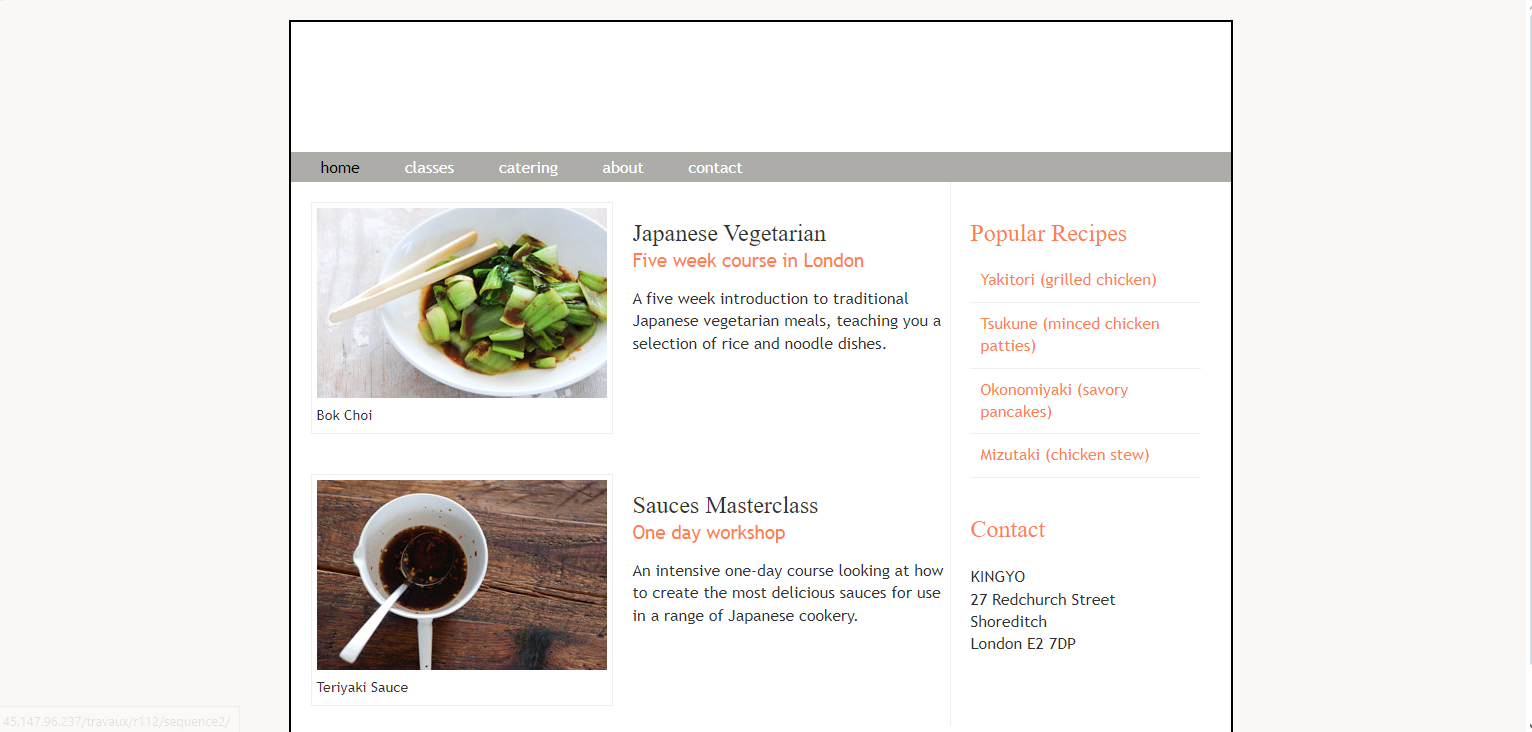Open the catering page

[x=528, y=168]
